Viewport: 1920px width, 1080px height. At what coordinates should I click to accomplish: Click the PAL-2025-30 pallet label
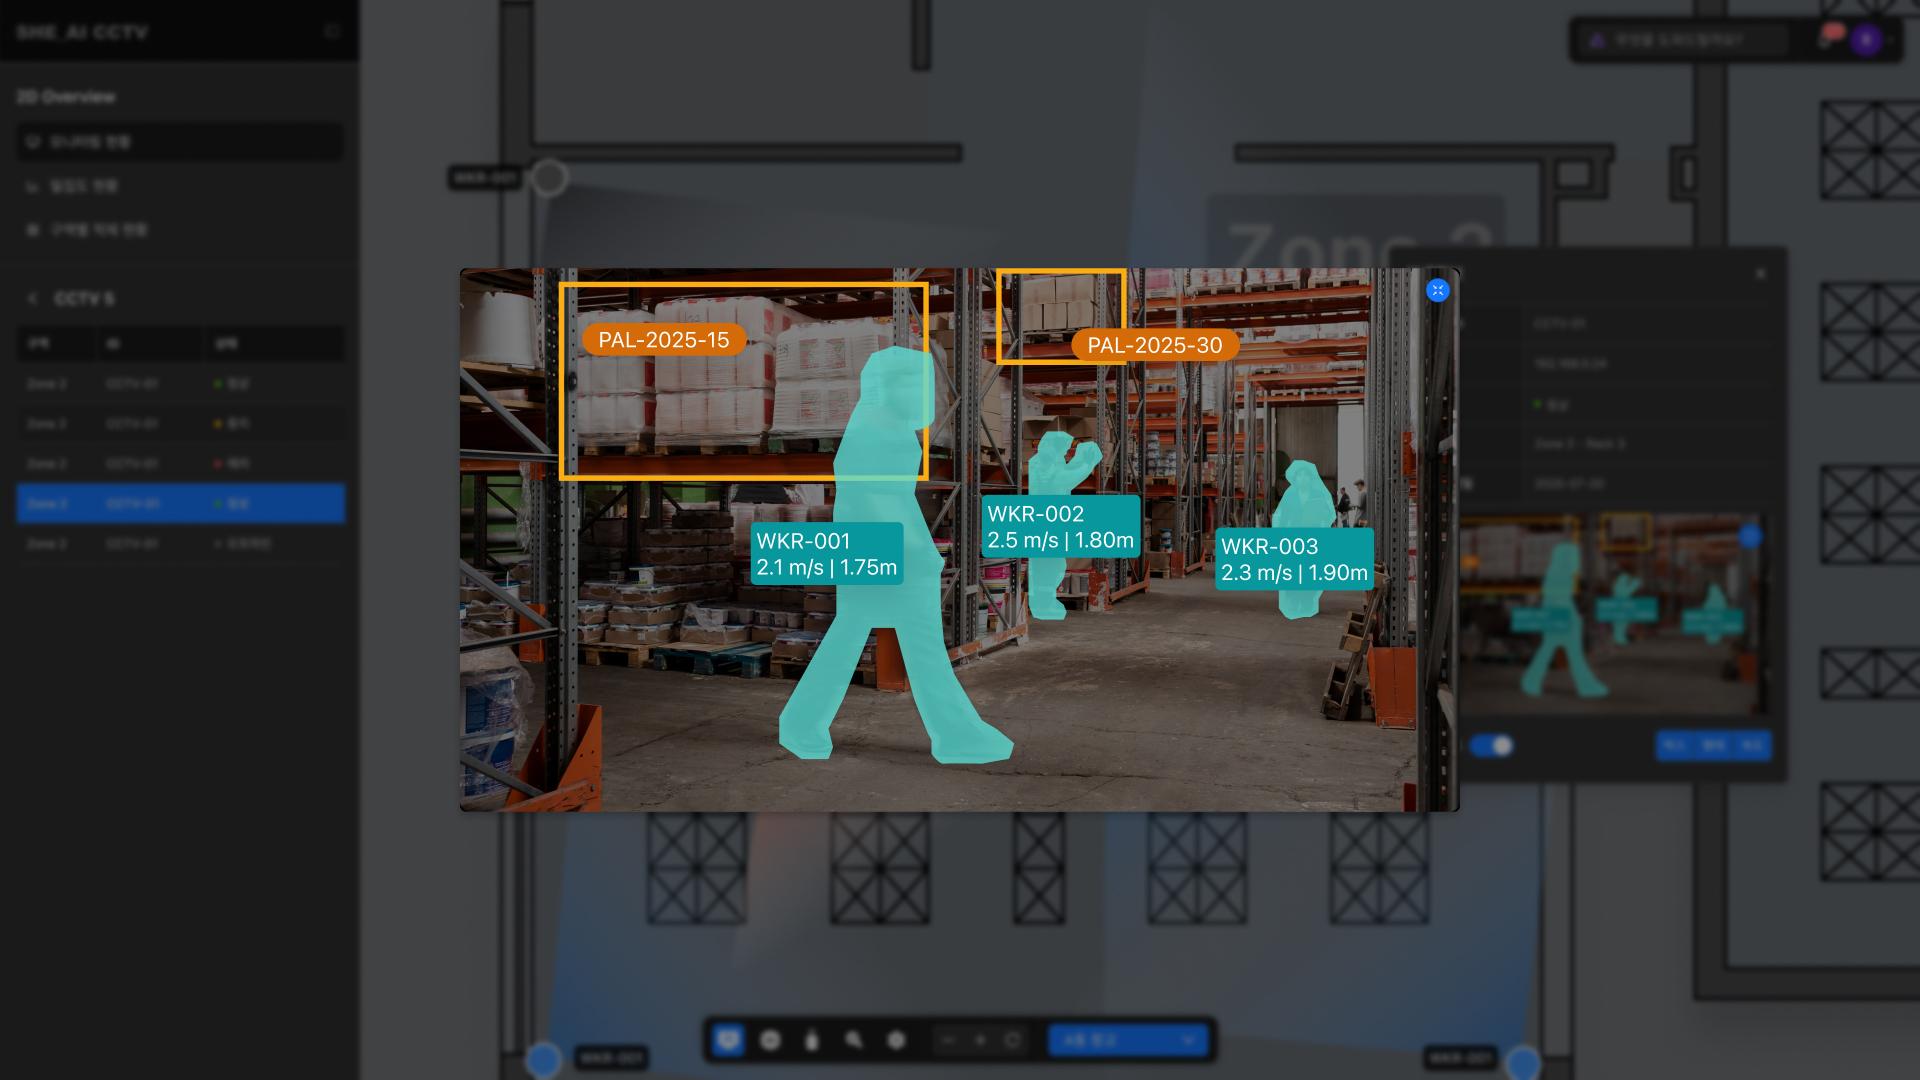click(1154, 346)
